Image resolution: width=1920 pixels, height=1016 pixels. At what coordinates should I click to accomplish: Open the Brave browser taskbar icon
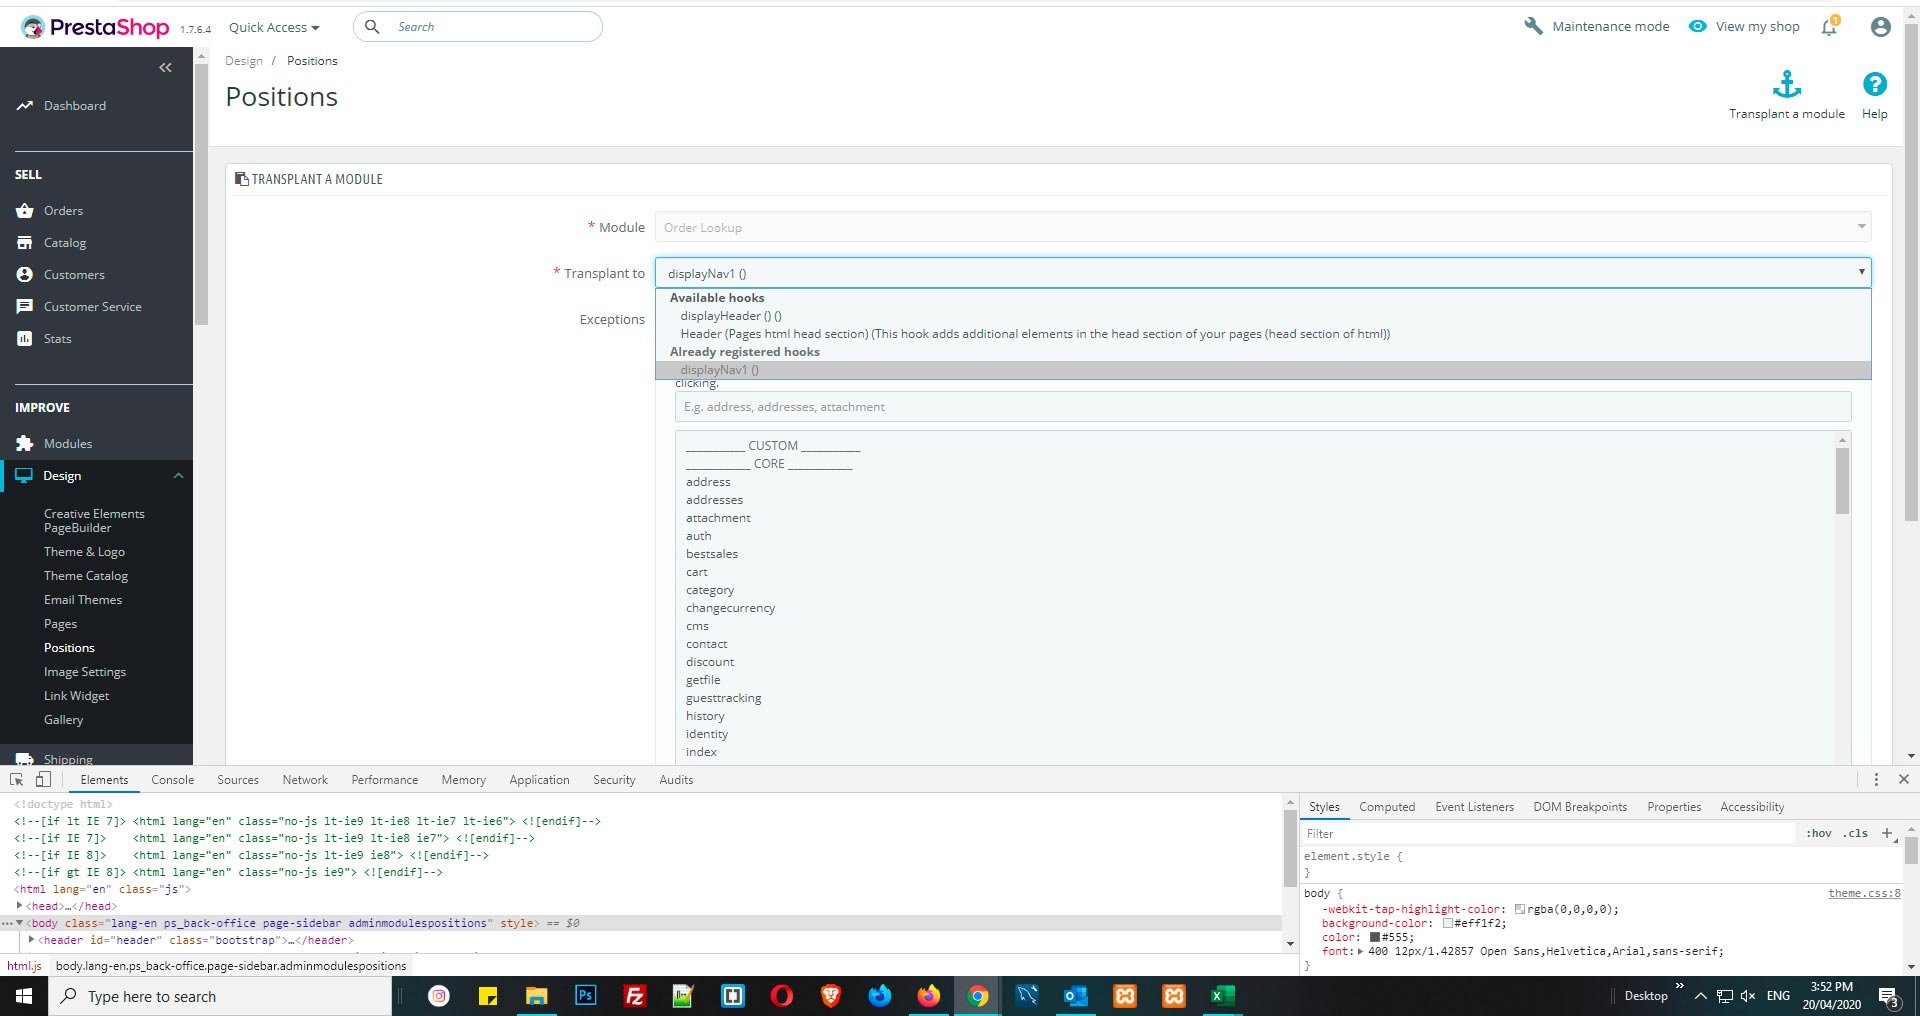[830, 996]
